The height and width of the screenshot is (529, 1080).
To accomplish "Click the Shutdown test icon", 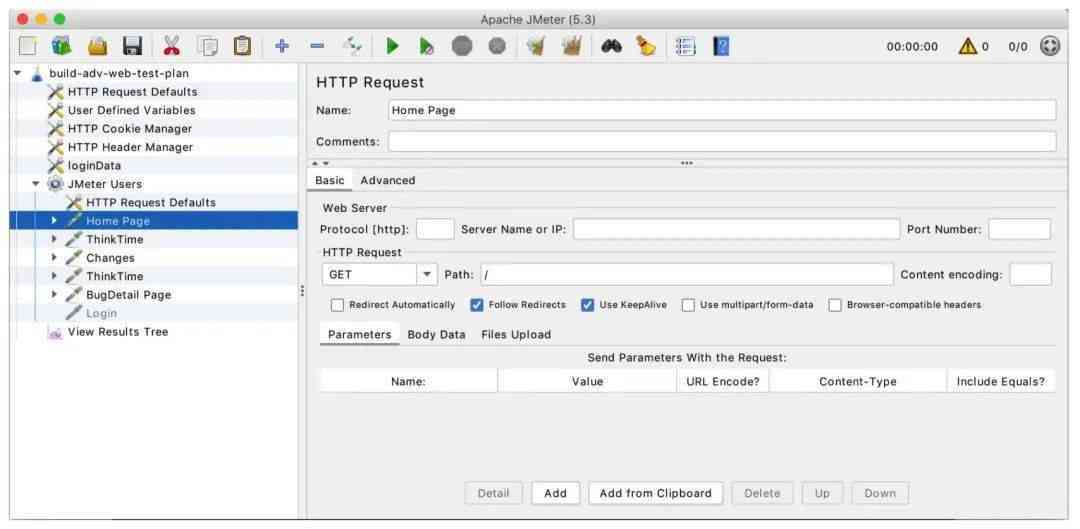I will click(x=497, y=46).
